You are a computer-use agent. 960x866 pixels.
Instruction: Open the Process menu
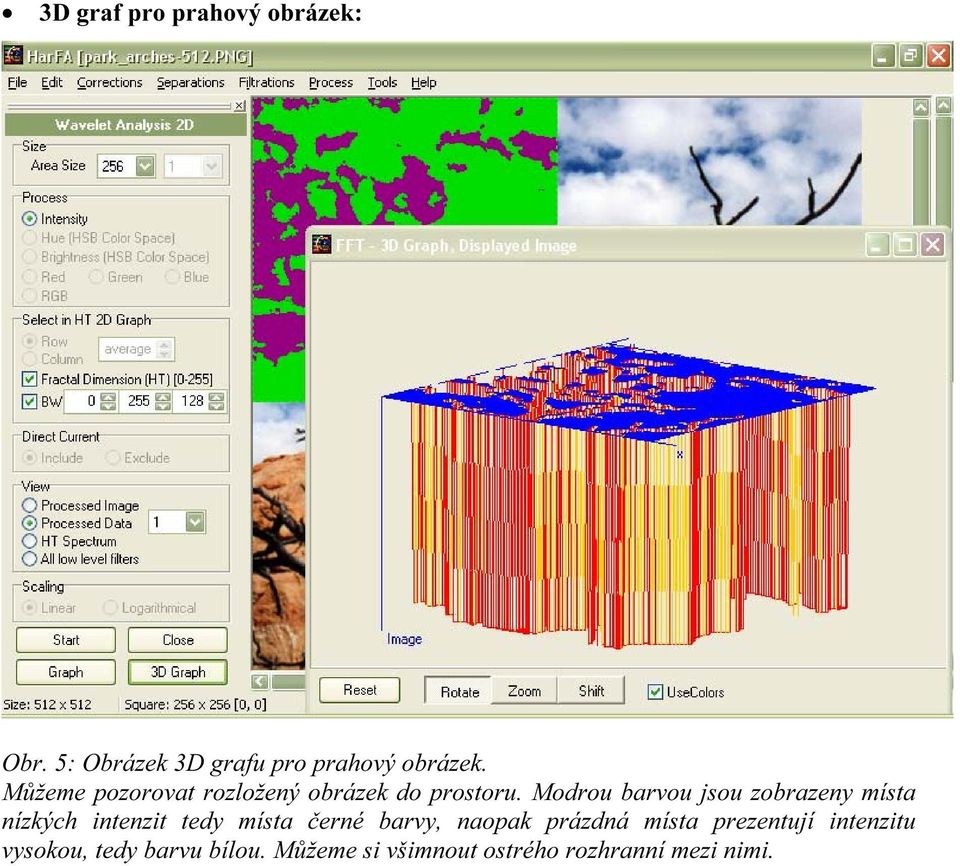point(331,82)
